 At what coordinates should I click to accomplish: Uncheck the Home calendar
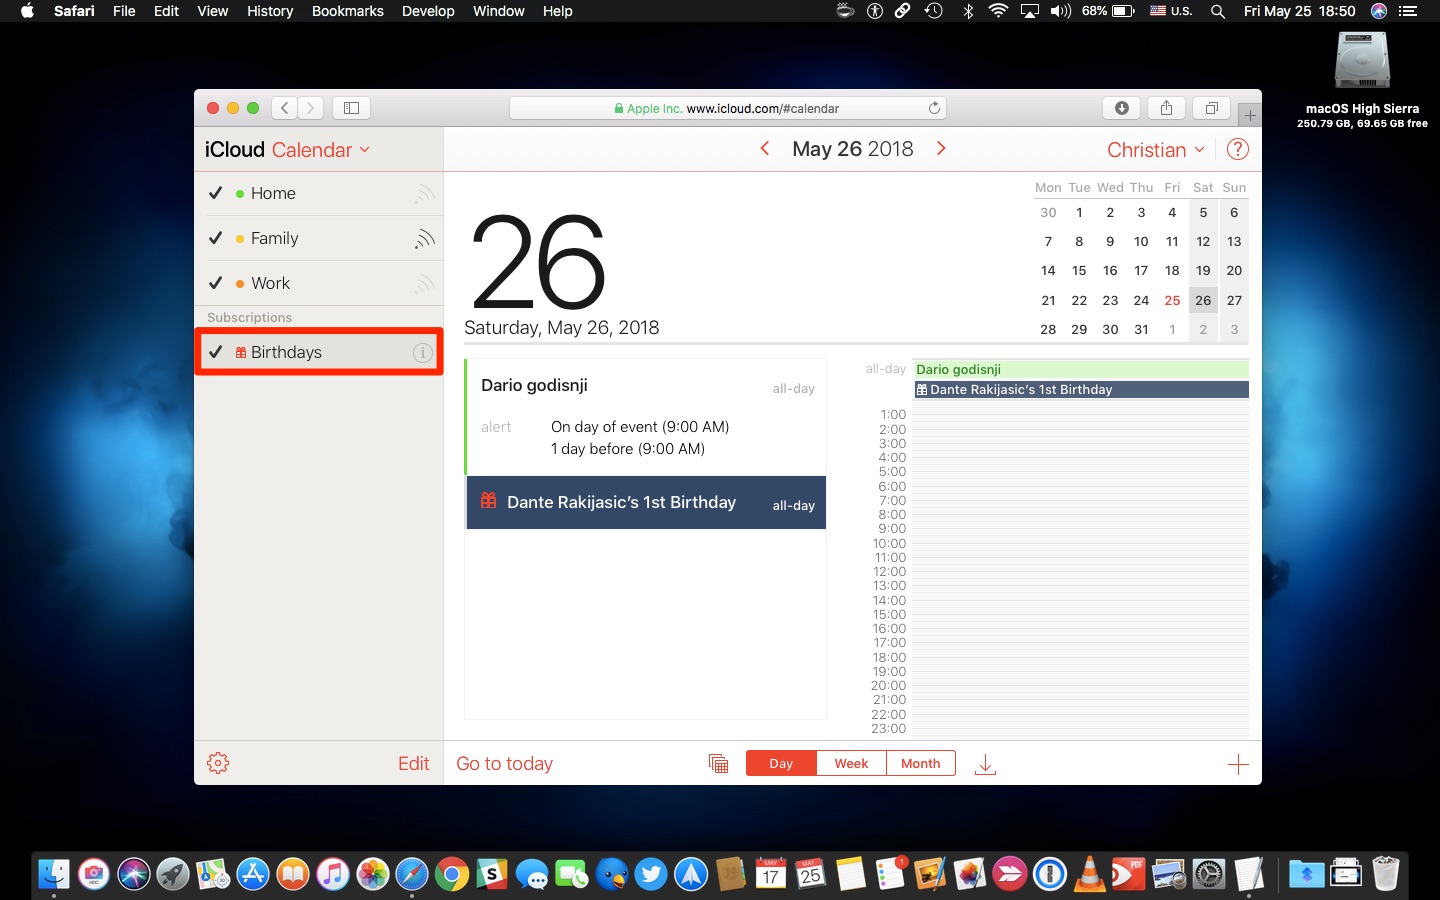pos(215,193)
